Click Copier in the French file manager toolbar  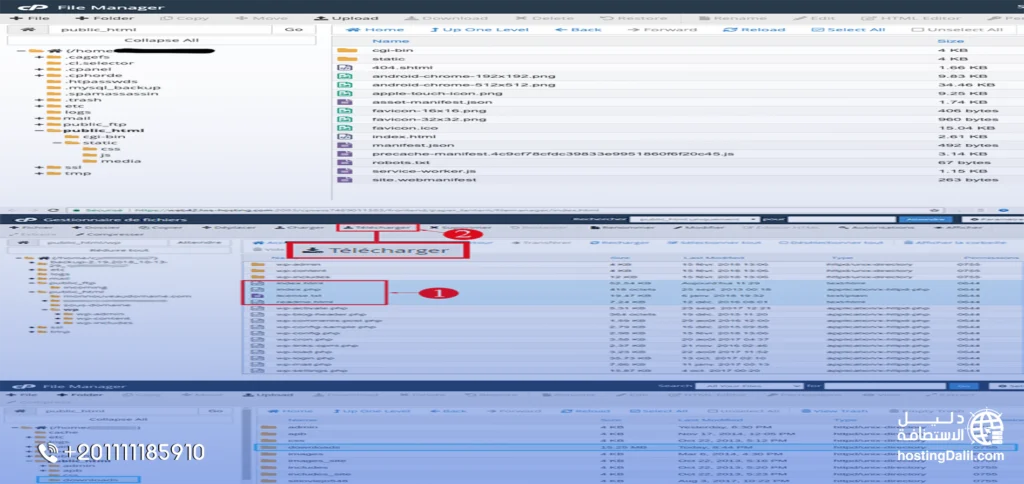159,227
